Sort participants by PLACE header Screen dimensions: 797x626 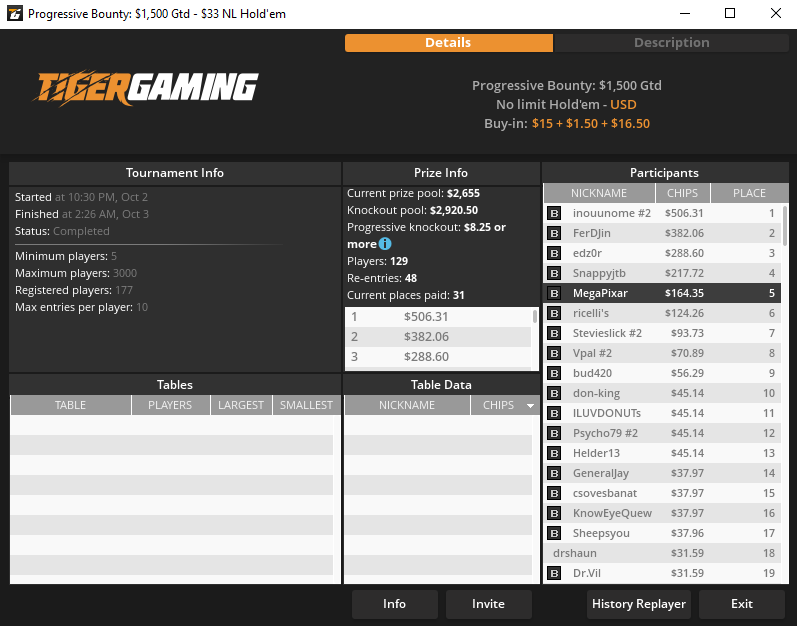749,193
